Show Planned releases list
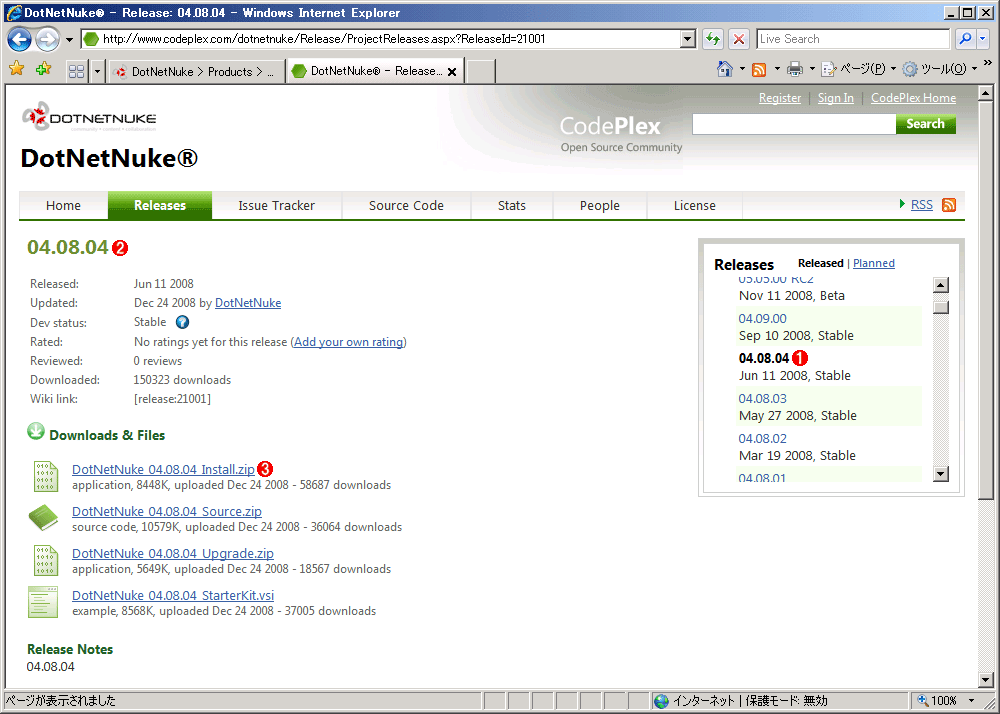This screenshot has height=714, width=1000. pyautogui.click(x=874, y=263)
